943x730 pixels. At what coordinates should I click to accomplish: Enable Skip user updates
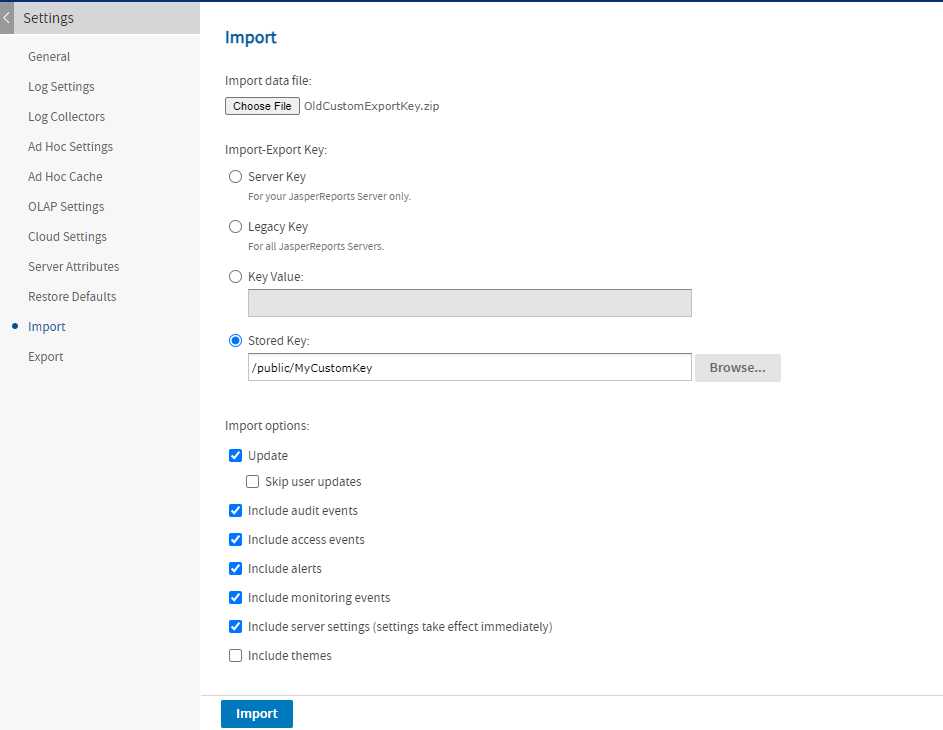click(x=253, y=482)
